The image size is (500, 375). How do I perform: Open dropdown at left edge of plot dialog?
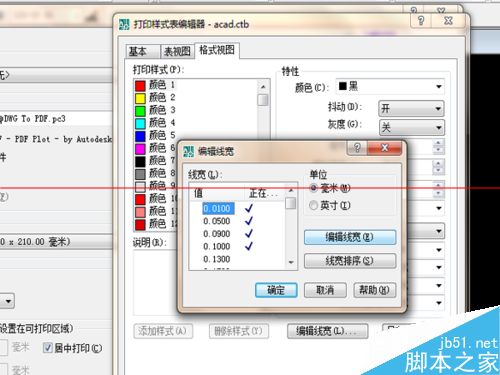click(7, 301)
